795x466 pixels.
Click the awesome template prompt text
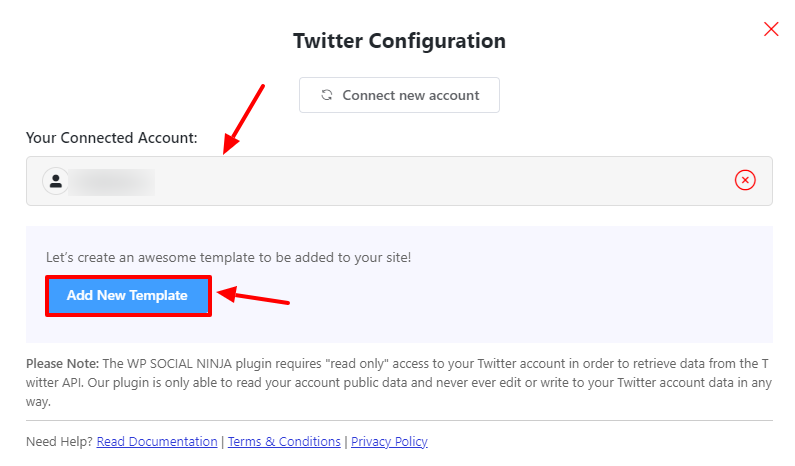pyautogui.click(x=228, y=258)
